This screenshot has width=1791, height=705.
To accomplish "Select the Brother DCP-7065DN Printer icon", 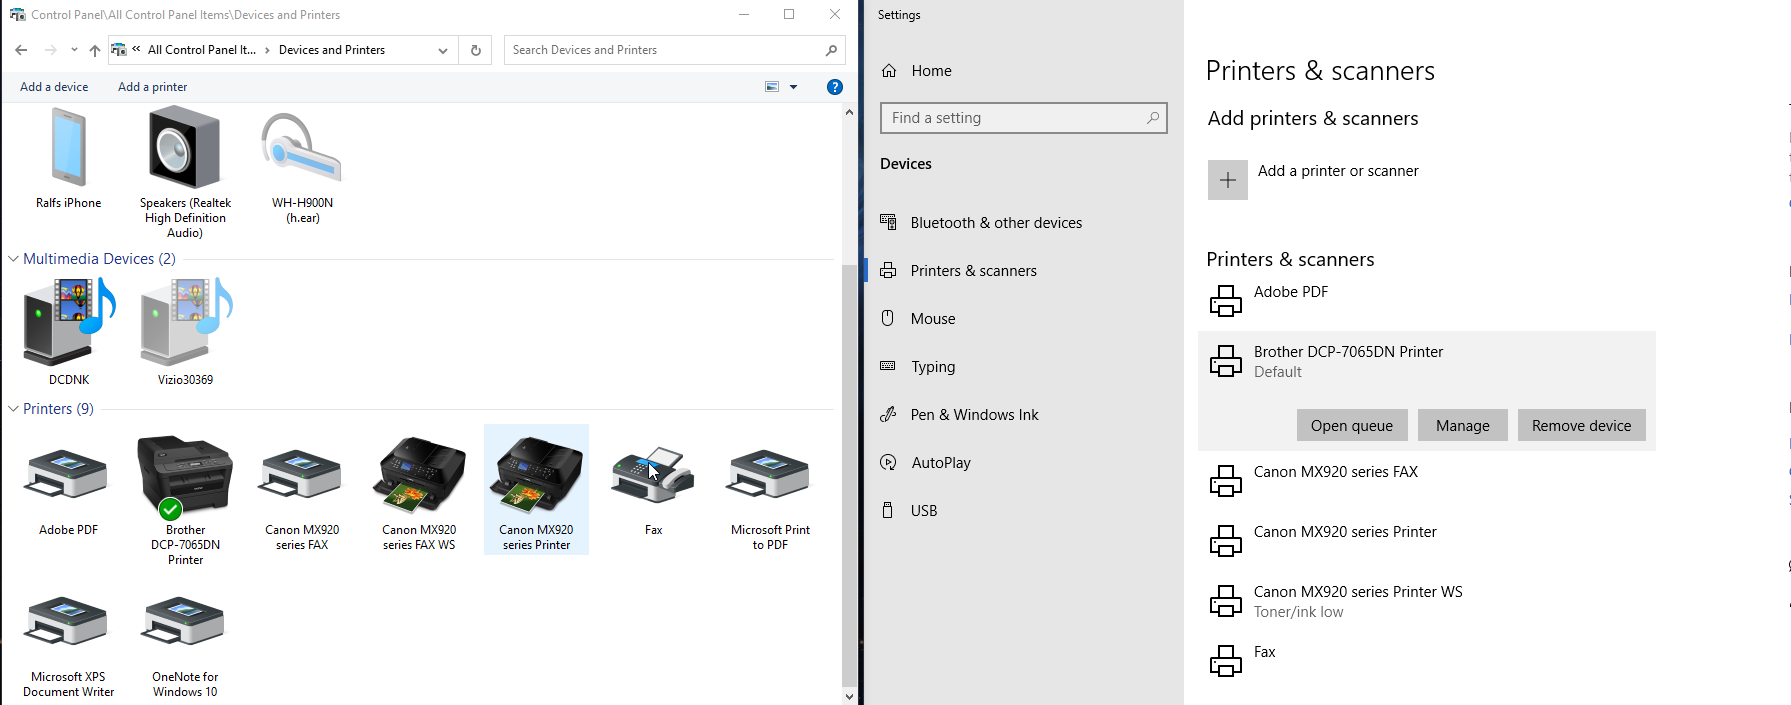I will [x=185, y=476].
